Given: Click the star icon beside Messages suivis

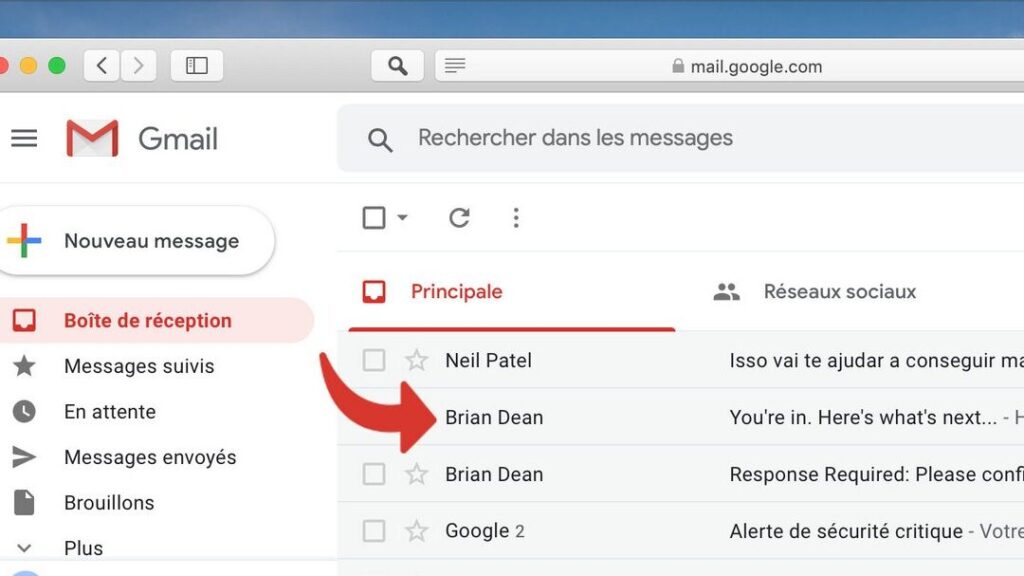Looking at the screenshot, I should 24,366.
